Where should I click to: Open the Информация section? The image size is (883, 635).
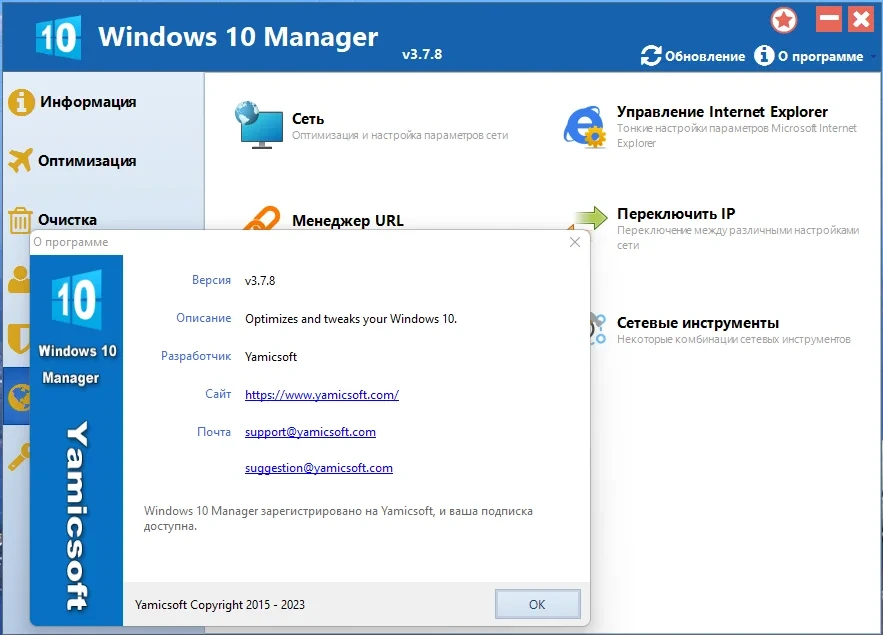click(x=88, y=102)
